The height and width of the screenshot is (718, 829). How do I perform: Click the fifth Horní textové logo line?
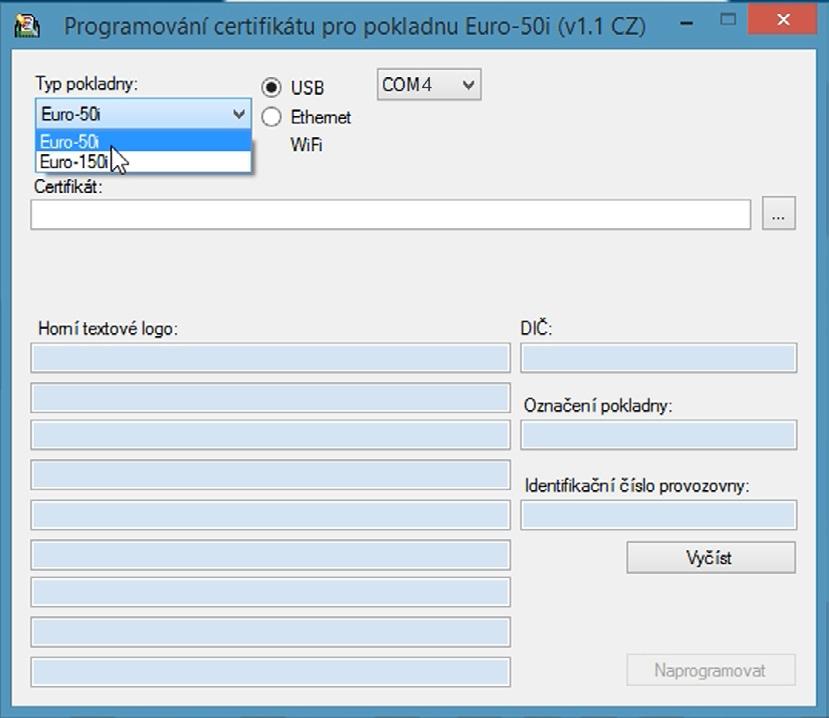click(271, 514)
